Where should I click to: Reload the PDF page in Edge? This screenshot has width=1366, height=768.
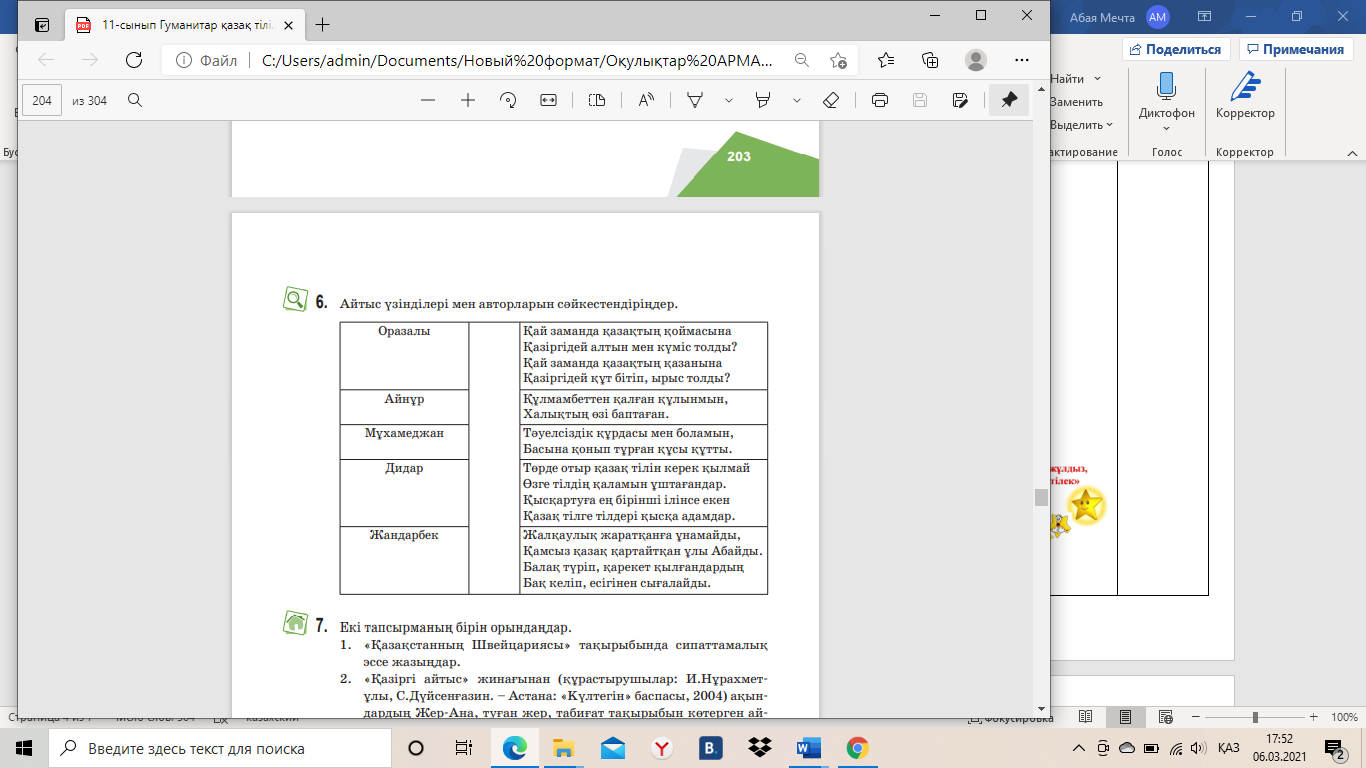coord(133,60)
